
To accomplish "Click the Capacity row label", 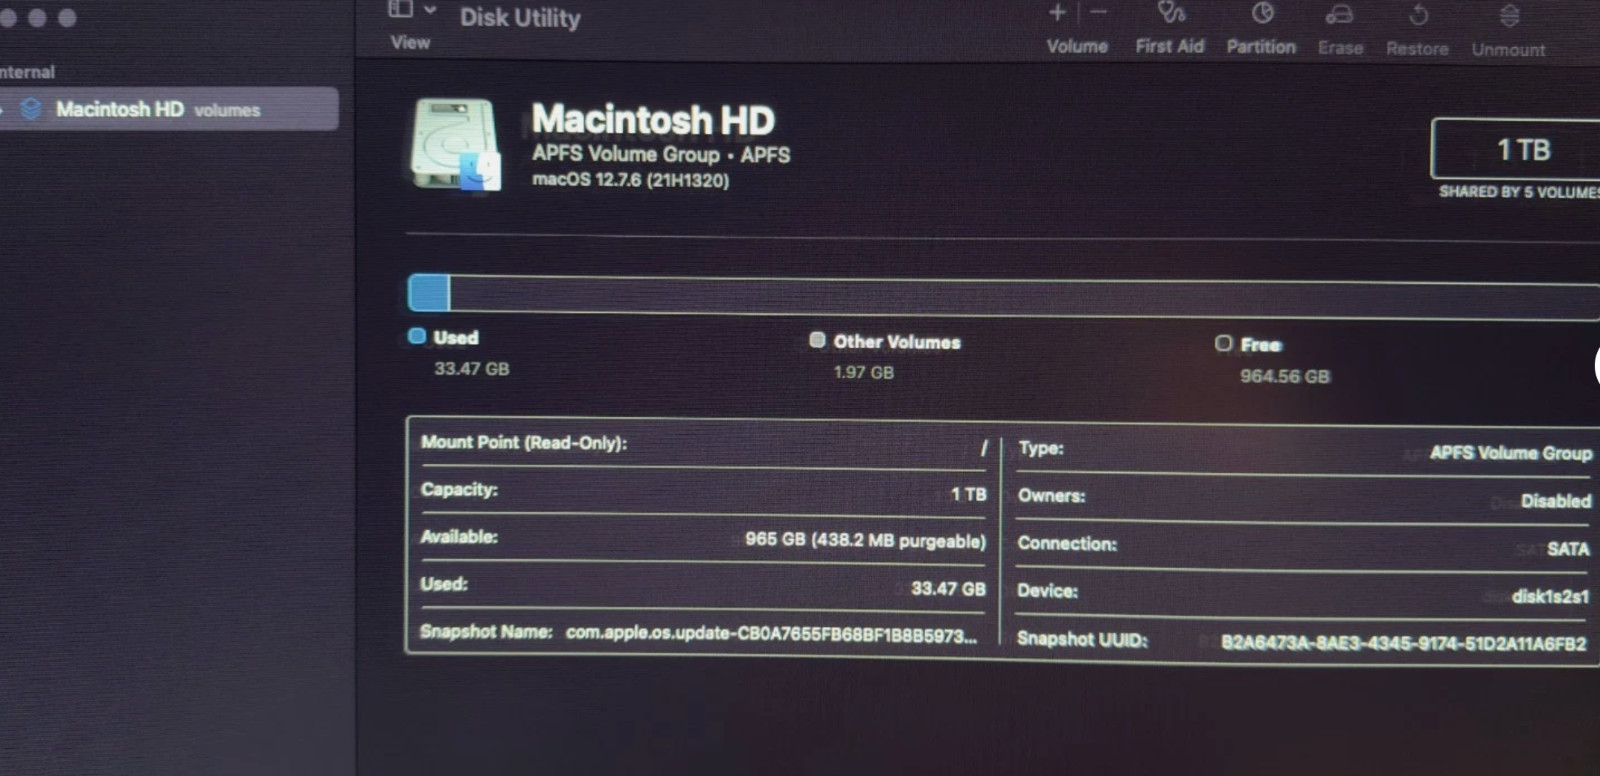I will [x=459, y=489].
